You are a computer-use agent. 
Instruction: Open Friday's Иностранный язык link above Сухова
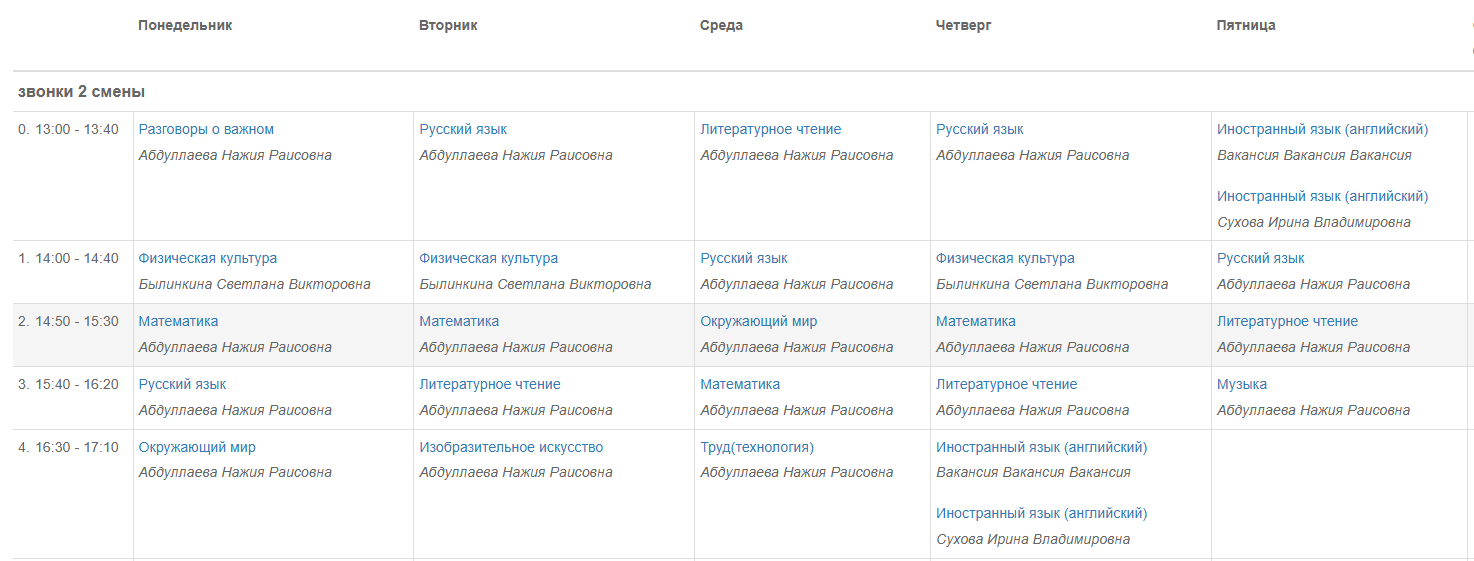click(1323, 196)
